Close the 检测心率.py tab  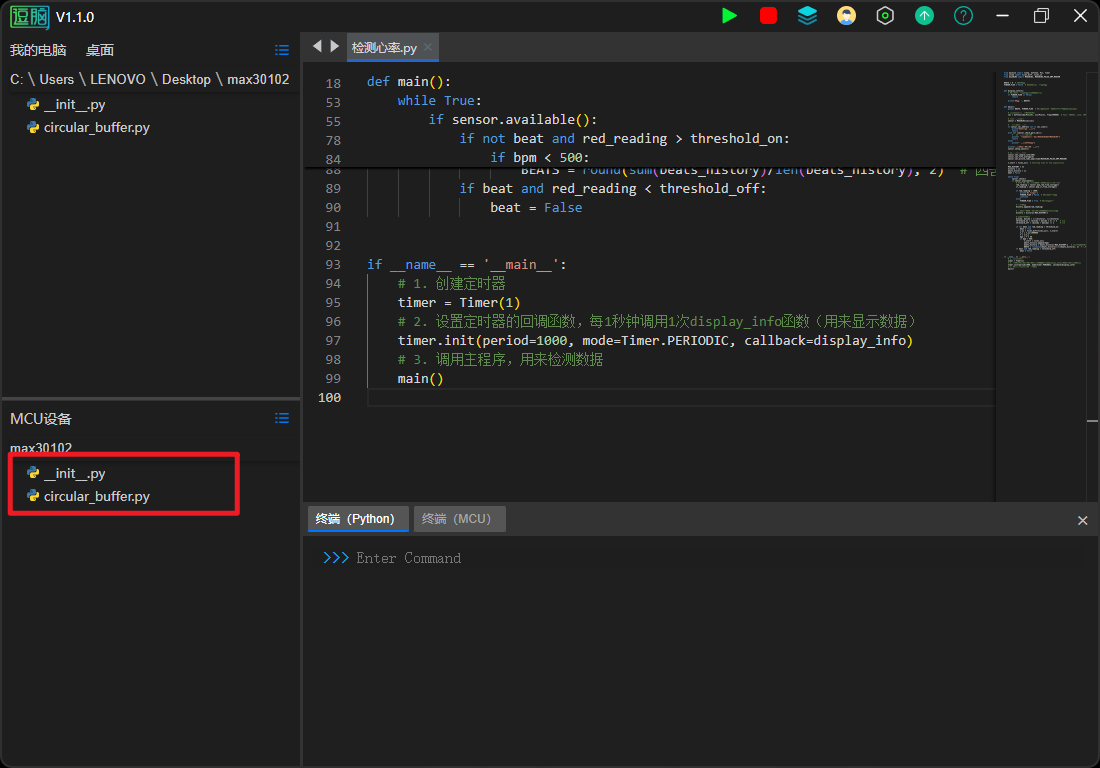click(x=428, y=47)
